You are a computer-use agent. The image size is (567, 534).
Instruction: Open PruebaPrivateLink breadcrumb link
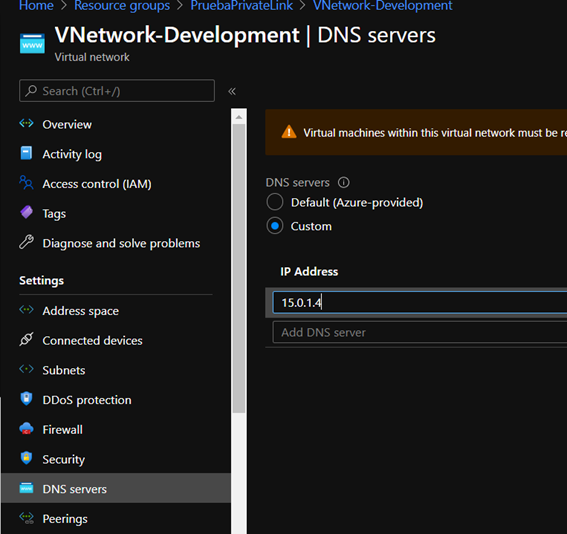(242, 5)
